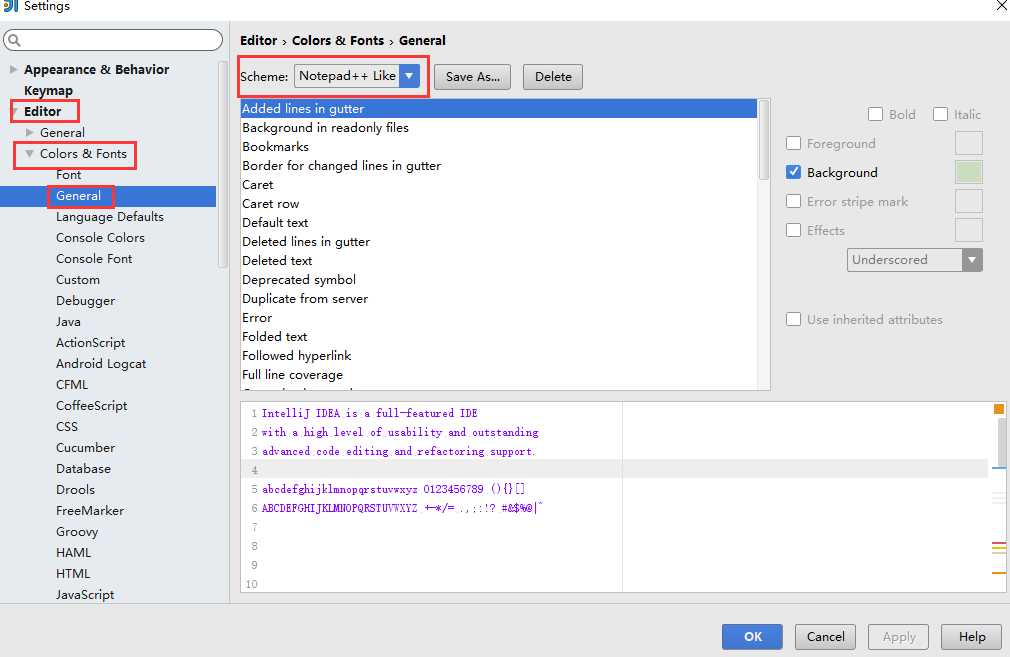Toggle the Foreground checkbox
The image size is (1010, 657).
(x=794, y=143)
